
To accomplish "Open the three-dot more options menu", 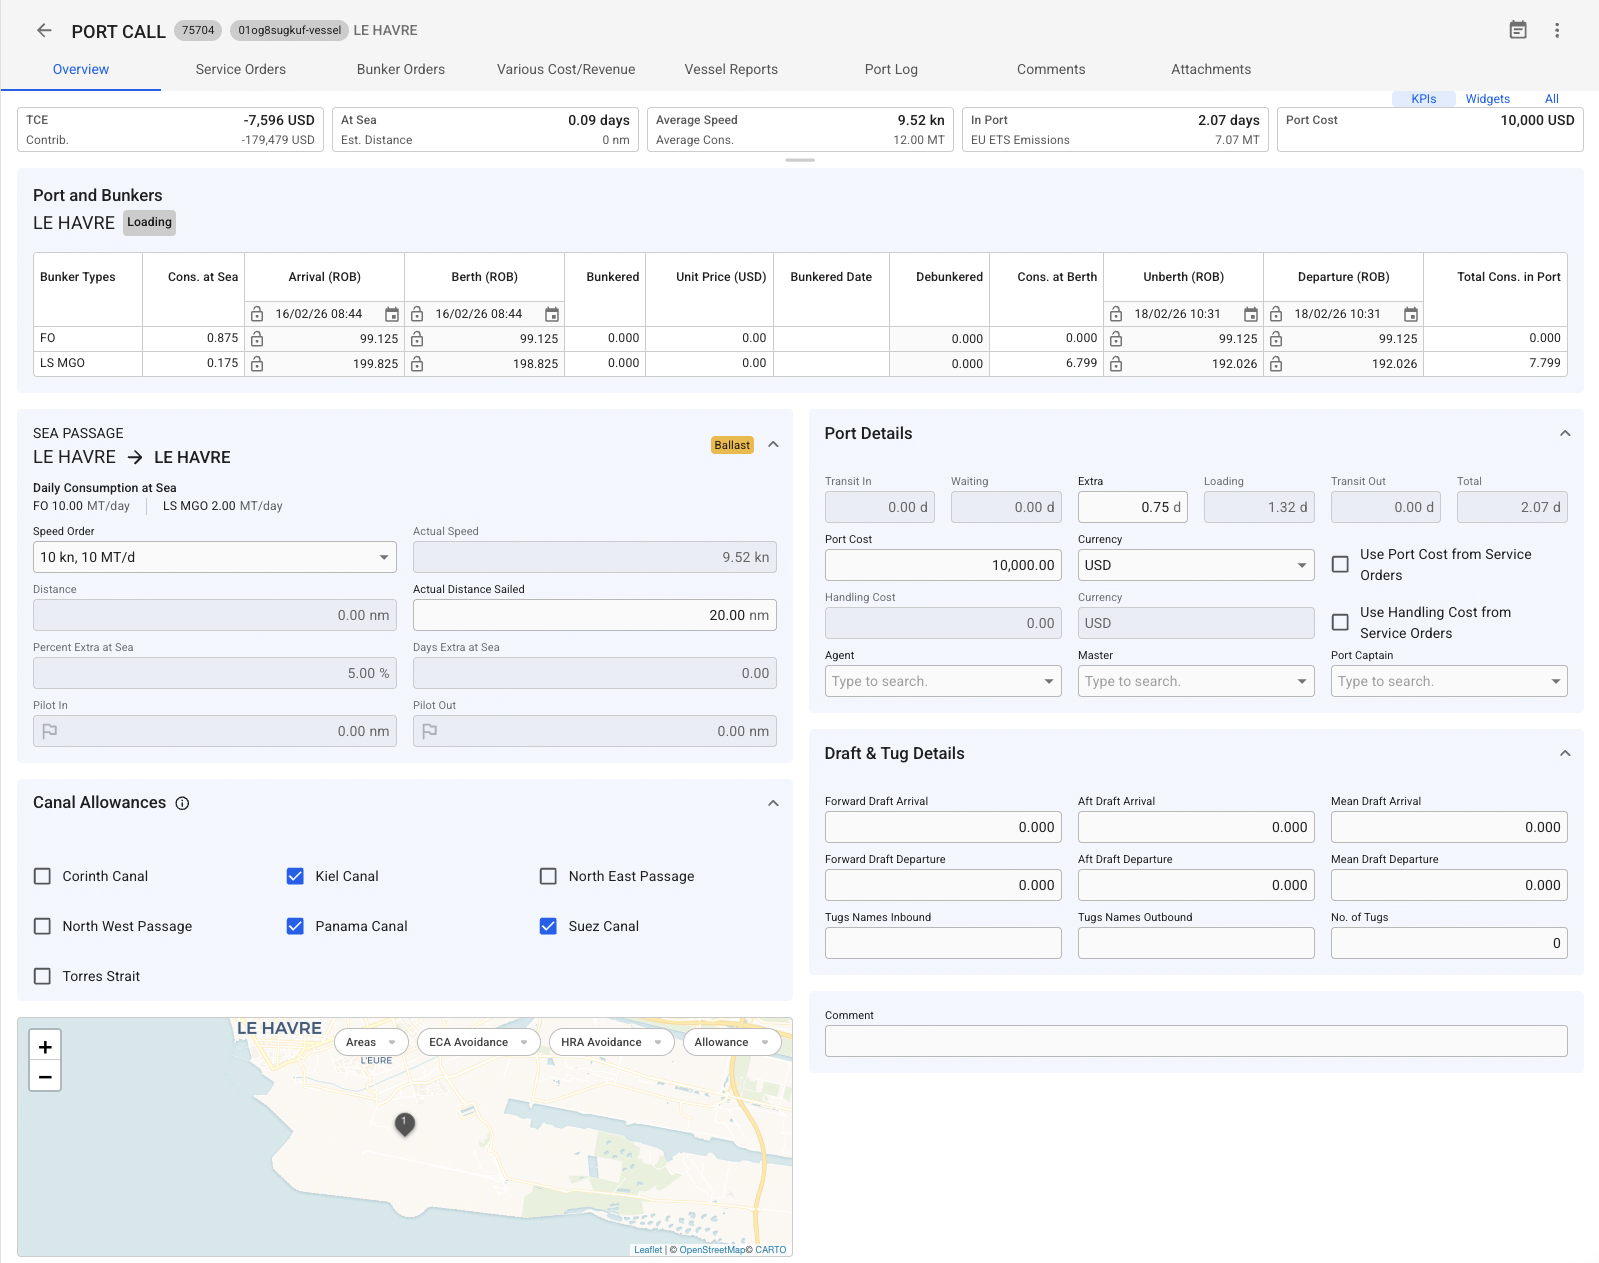I will (1556, 30).
